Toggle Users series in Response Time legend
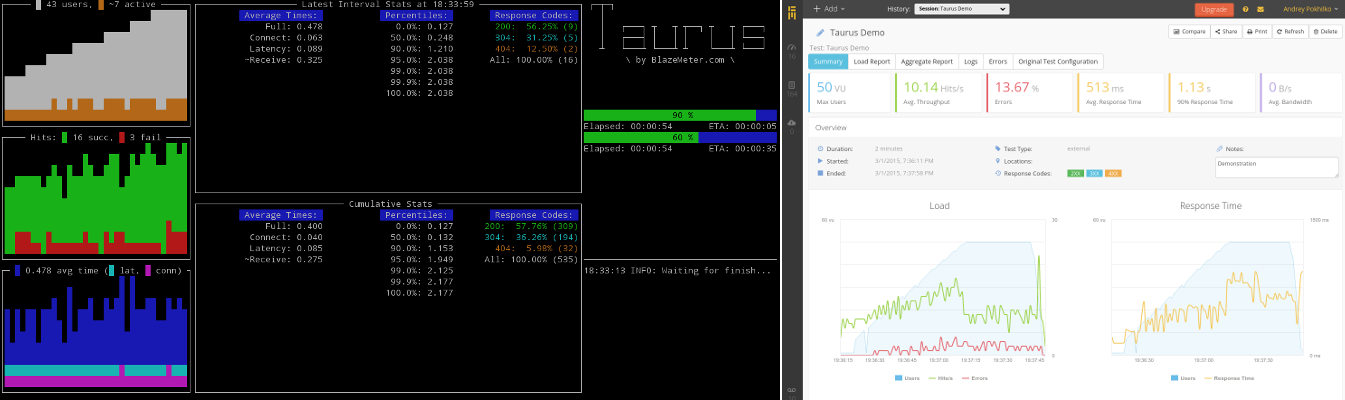 coord(1183,378)
